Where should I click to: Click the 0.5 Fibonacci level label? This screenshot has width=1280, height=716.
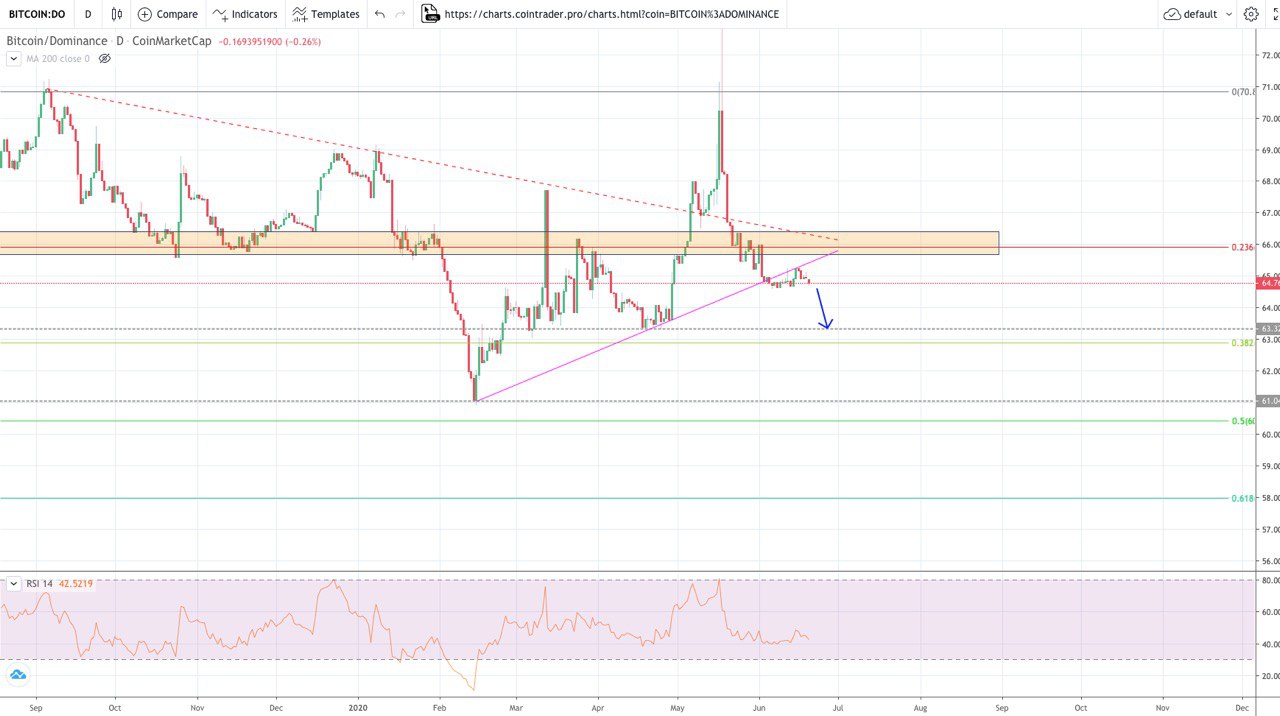point(1243,421)
